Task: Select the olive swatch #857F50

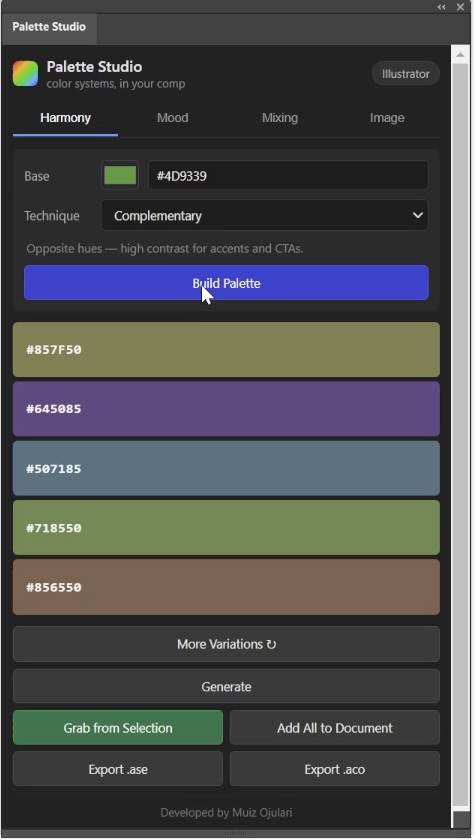Action: pos(226,349)
